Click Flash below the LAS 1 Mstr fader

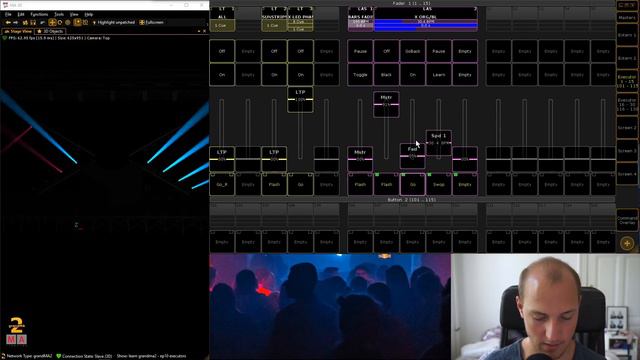pos(360,184)
